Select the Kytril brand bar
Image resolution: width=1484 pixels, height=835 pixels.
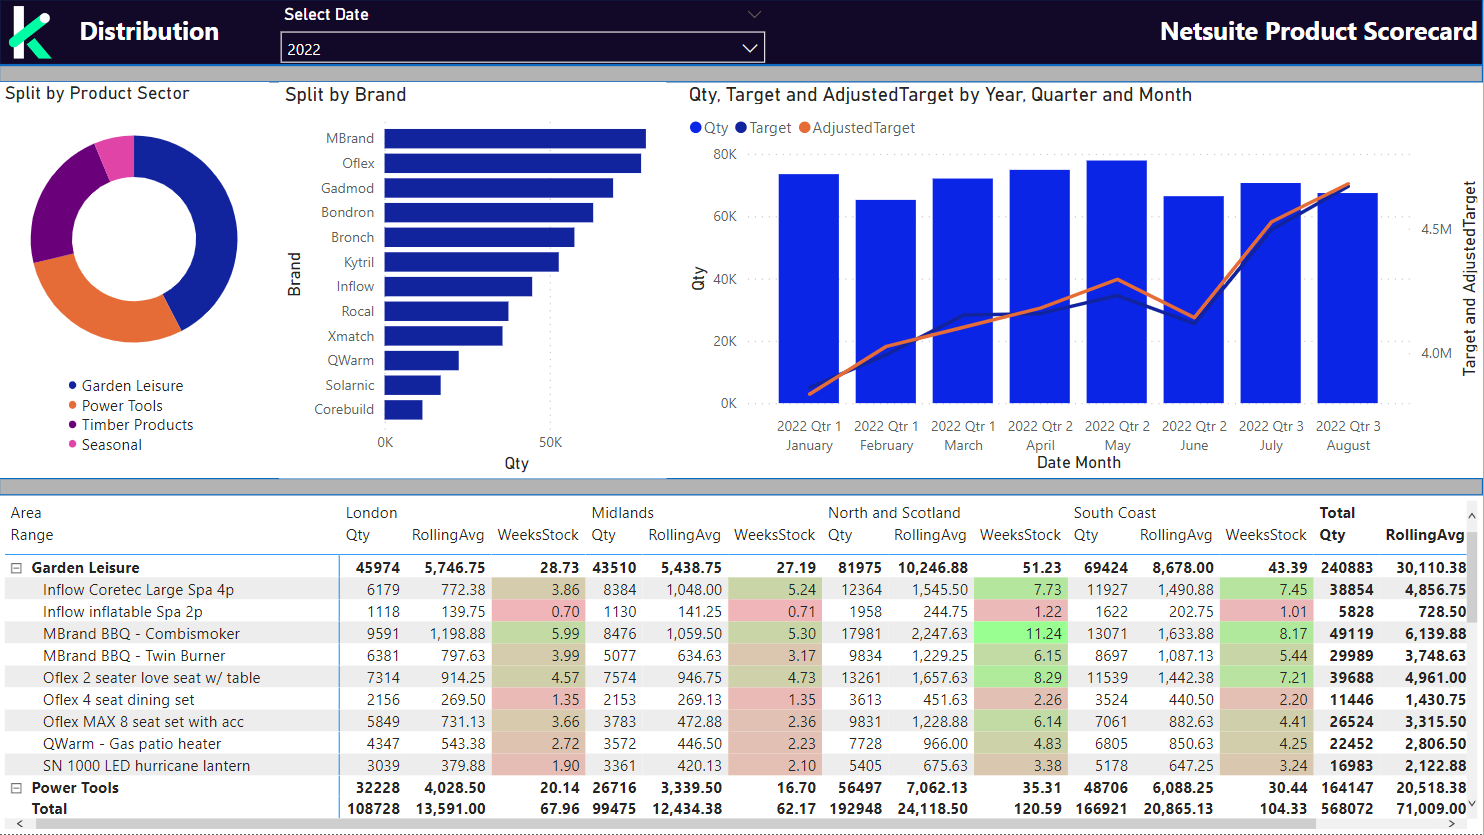coord(472,262)
